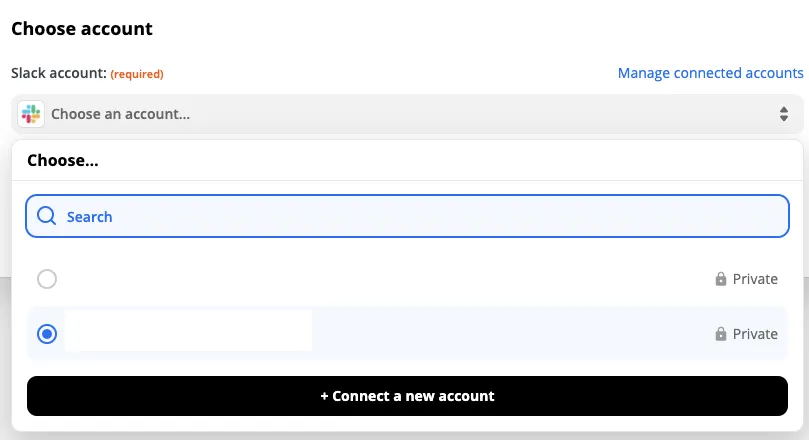Select the first unselected account radio button

coord(47,280)
